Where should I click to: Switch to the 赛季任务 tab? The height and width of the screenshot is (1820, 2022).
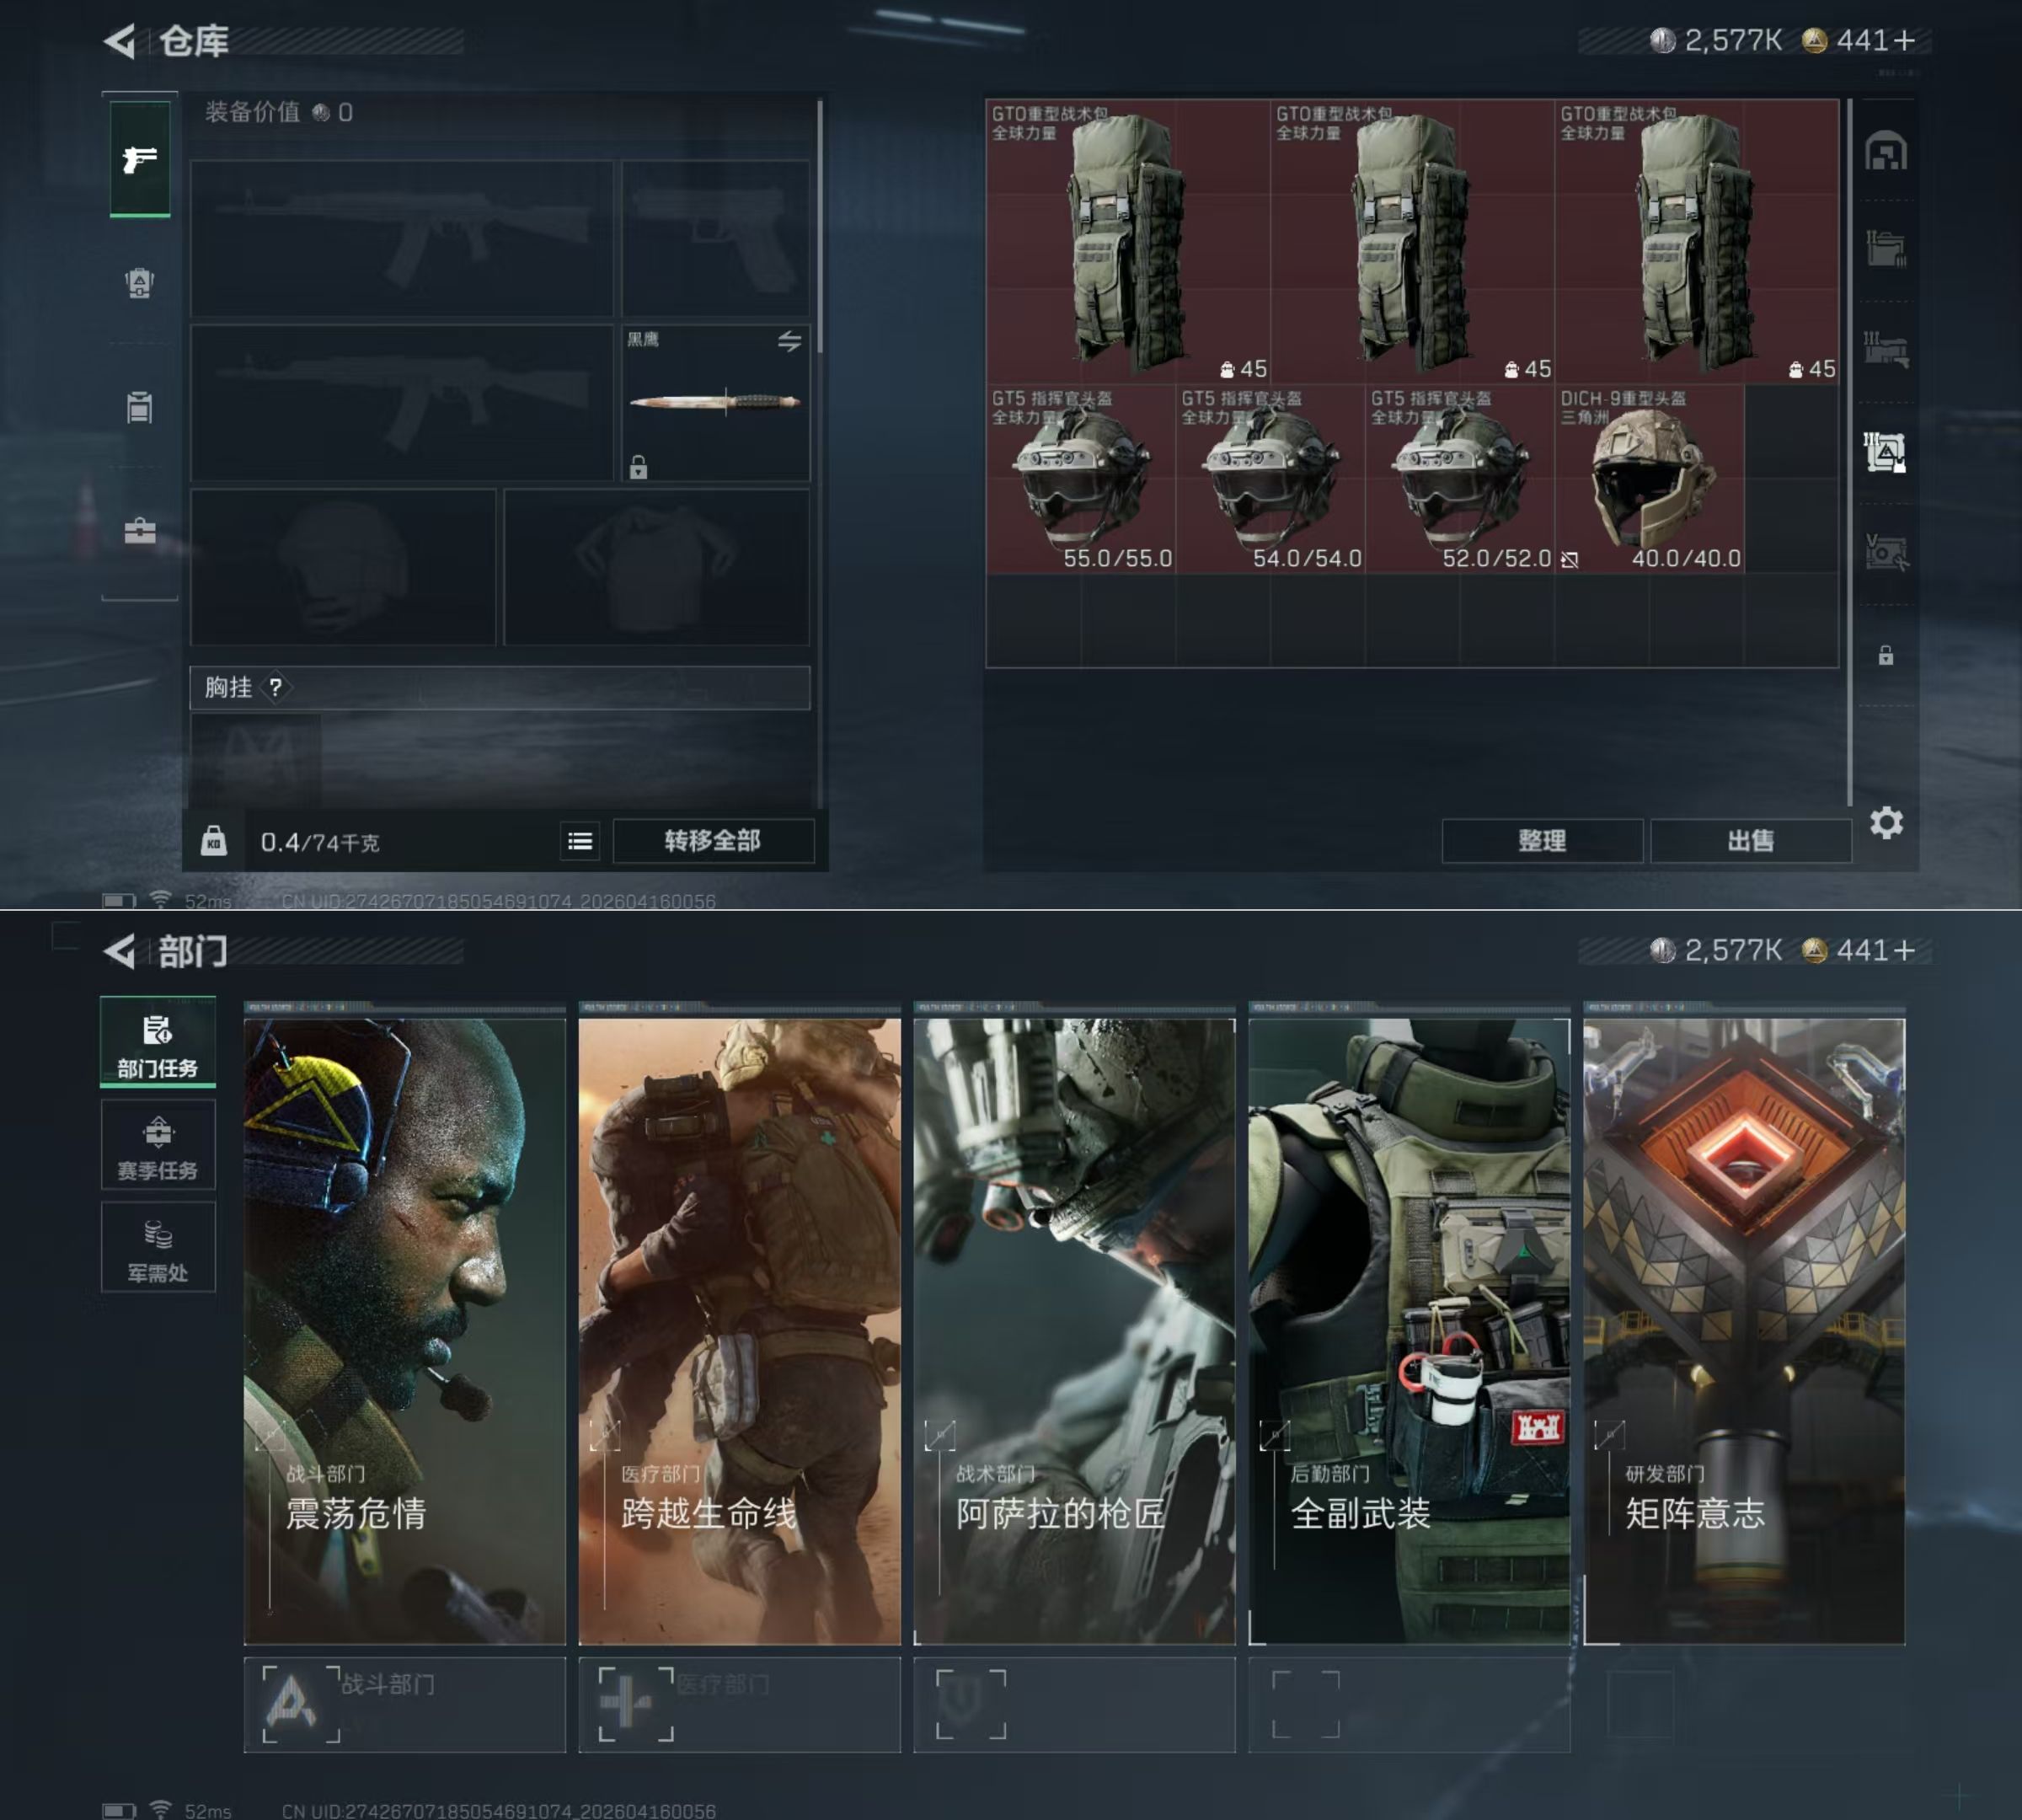(x=158, y=1146)
